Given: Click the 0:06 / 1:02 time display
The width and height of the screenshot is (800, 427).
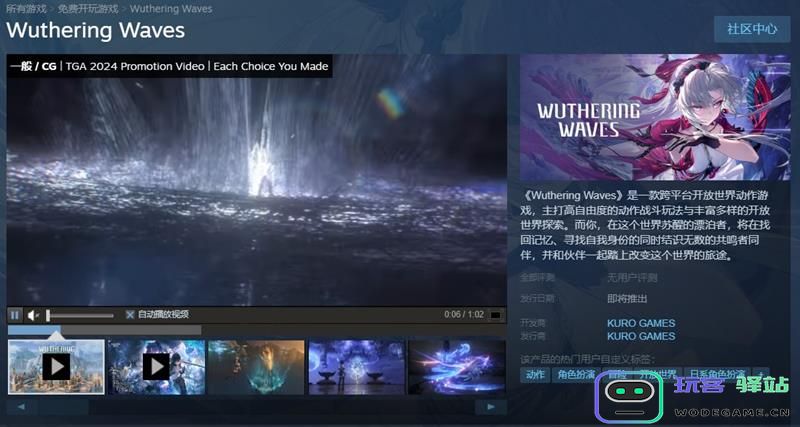Looking at the screenshot, I should (x=464, y=314).
